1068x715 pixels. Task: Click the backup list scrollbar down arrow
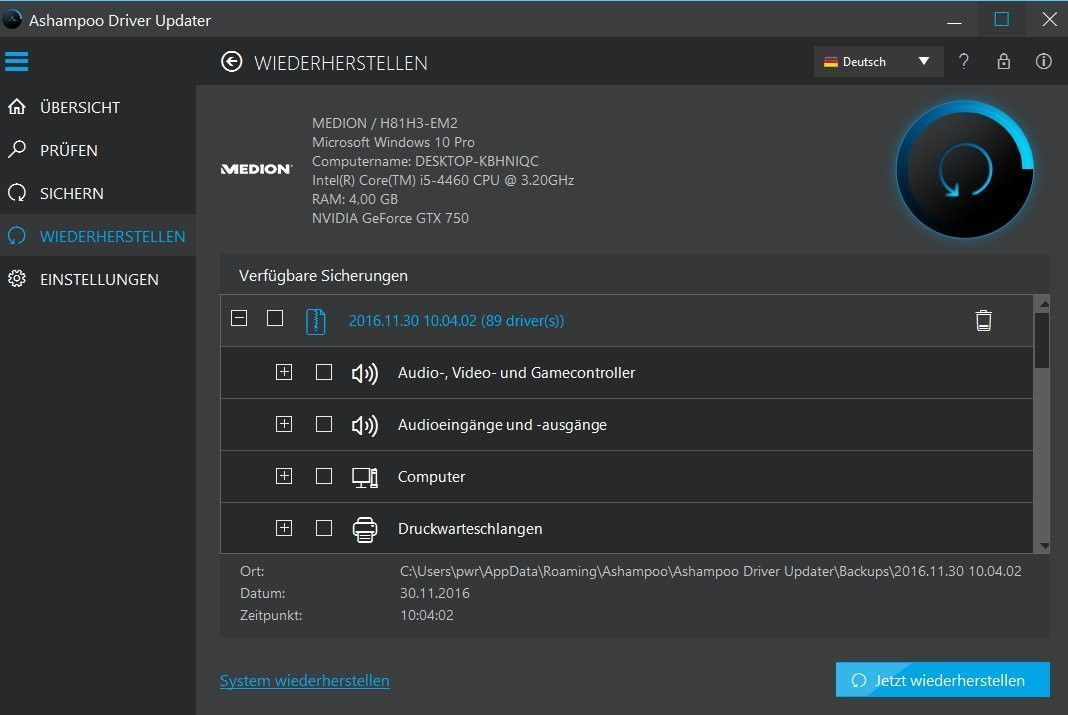click(1043, 546)
